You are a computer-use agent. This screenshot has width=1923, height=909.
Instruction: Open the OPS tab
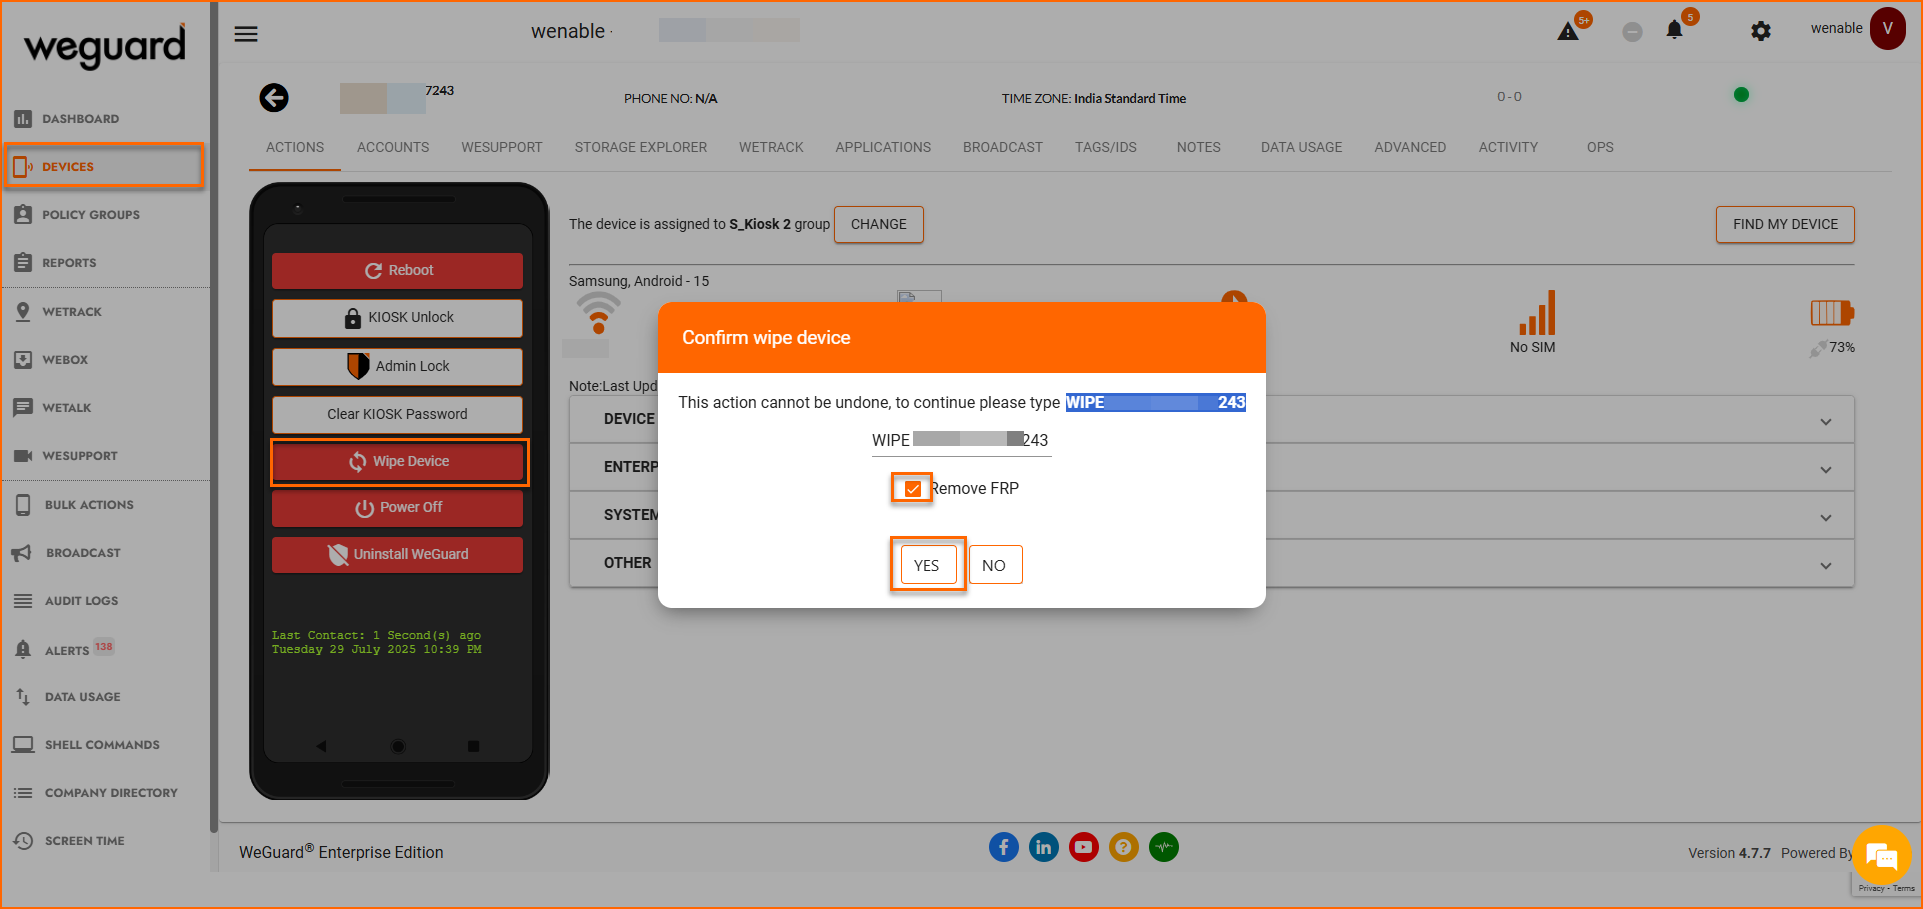point(1600,147)
